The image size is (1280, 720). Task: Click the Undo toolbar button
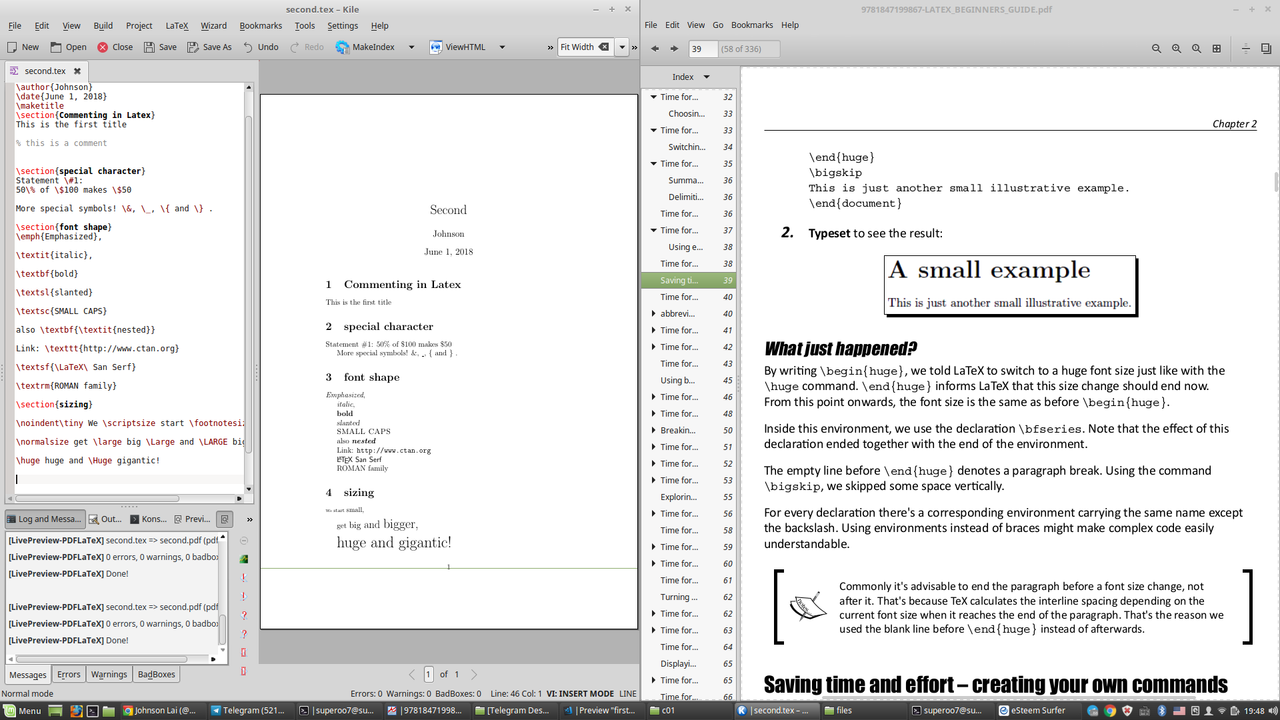pyautogui.click(x=260, y=47)
